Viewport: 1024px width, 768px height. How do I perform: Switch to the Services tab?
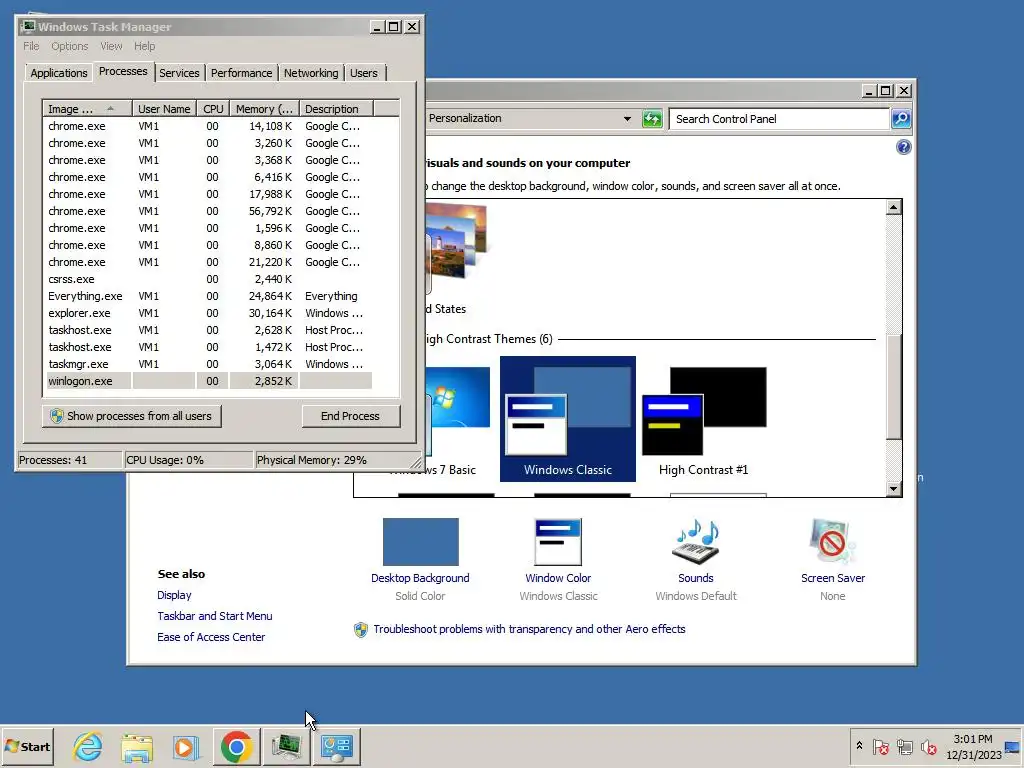click(179, 73)
